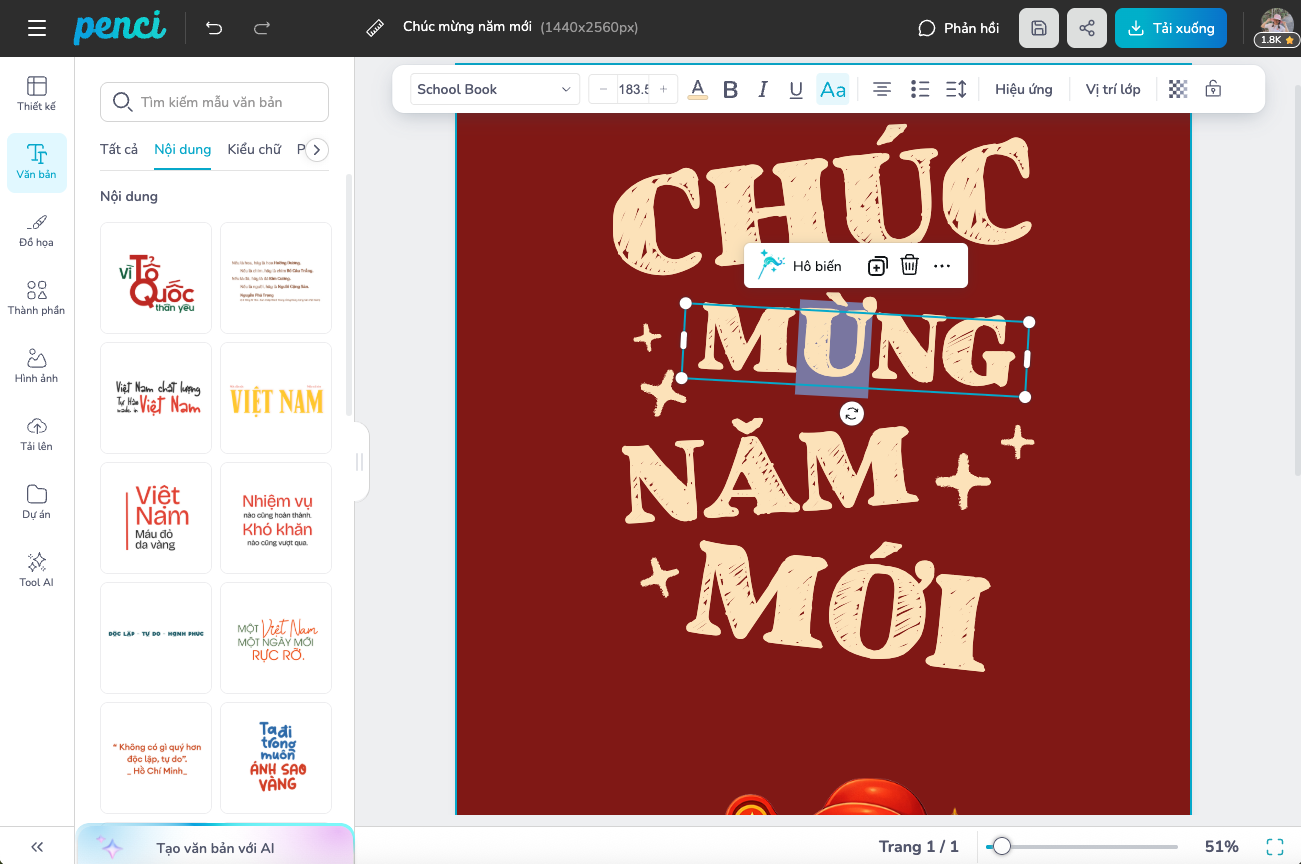Open the three-dot more options menu
The width and height of the screenshot is (1301, 864).
[942, 266]
